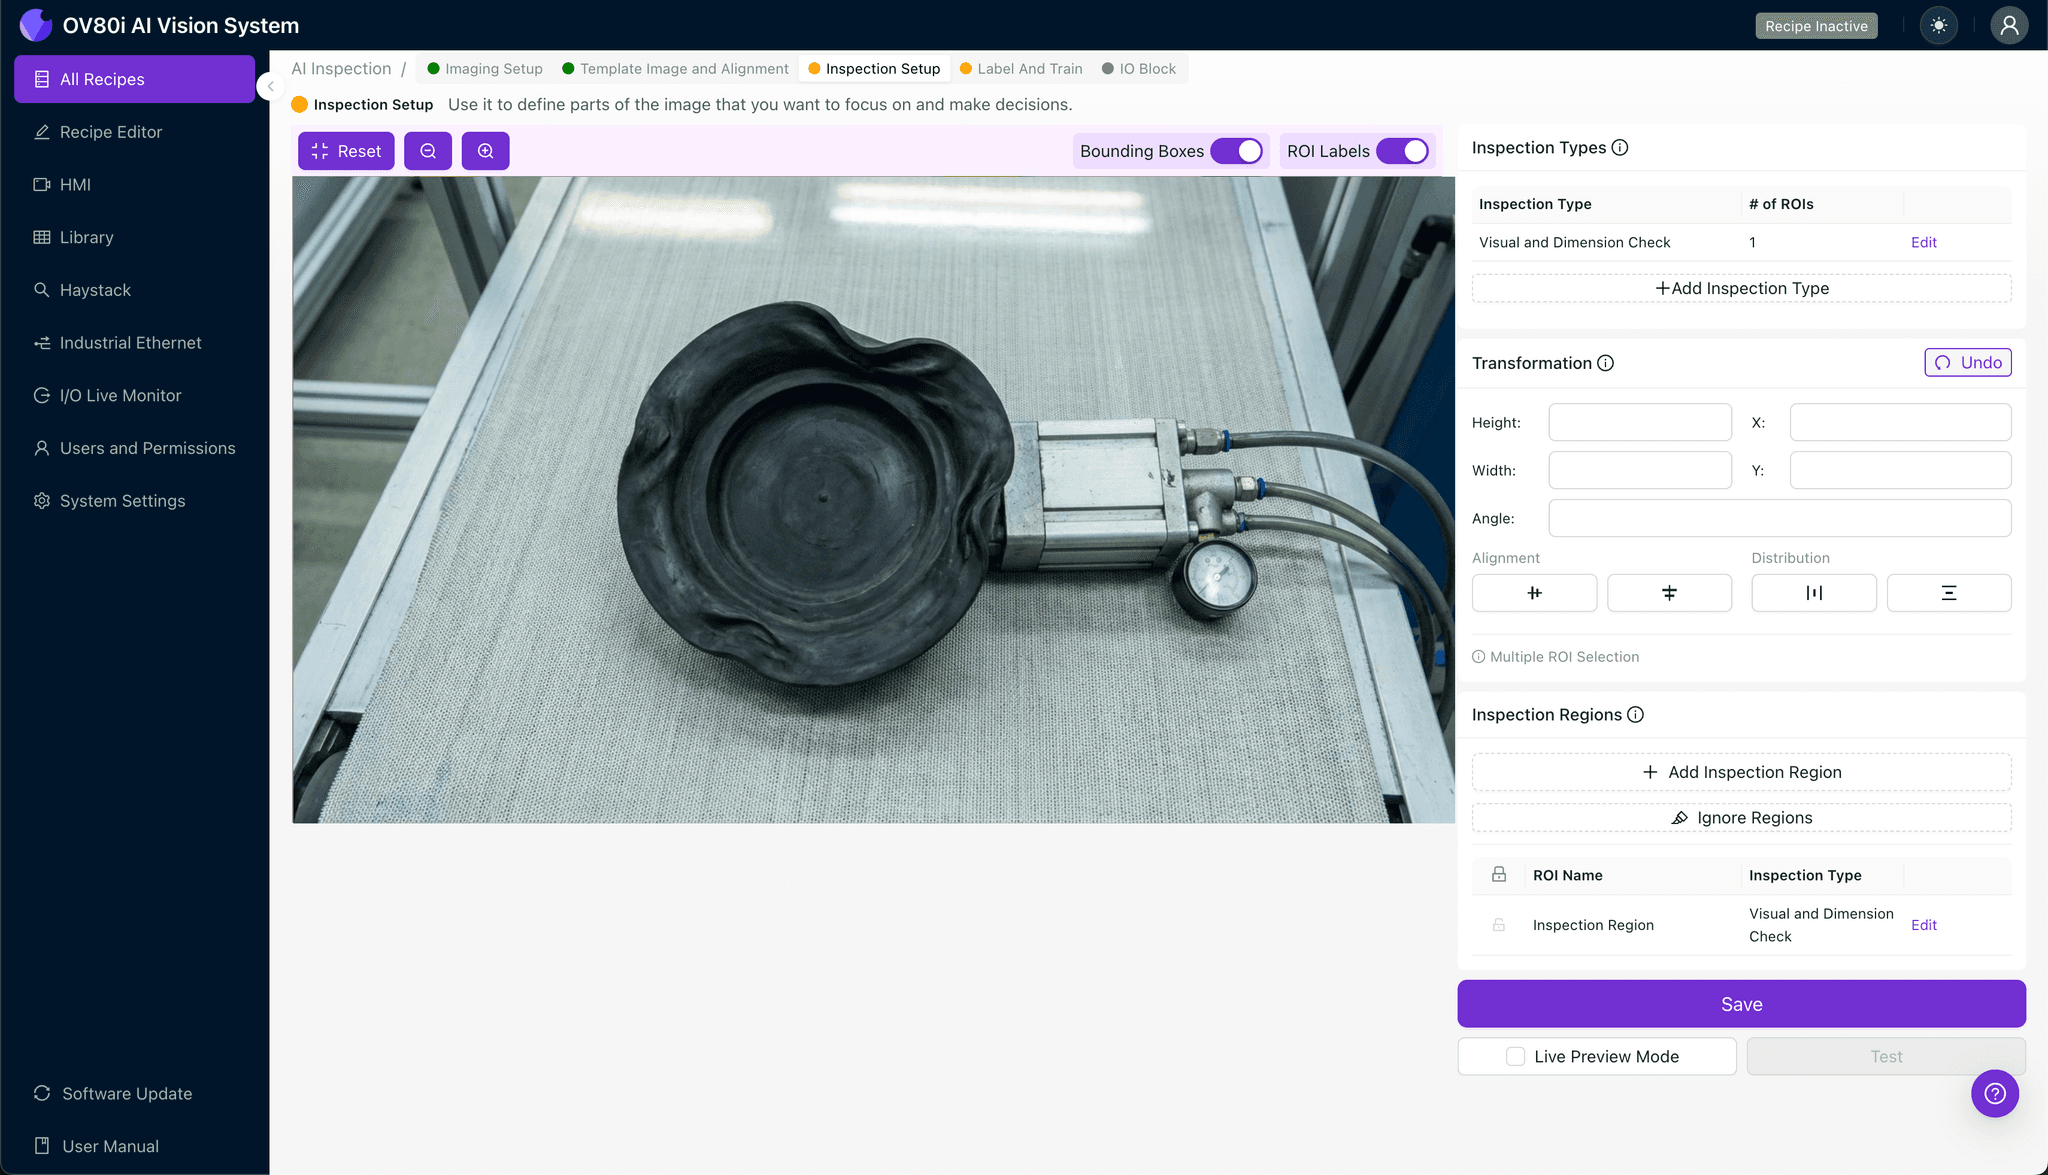Turn off Bounding Boxes switch
Image resolution: width=2048 pixels, height=1175 pixels.
(x=1237, y=151)
